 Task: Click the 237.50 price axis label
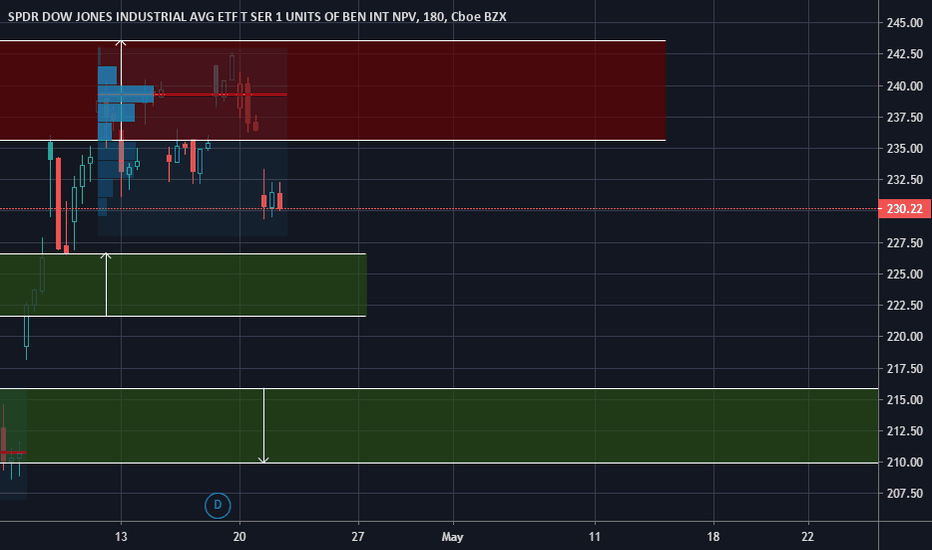point(905,117)
